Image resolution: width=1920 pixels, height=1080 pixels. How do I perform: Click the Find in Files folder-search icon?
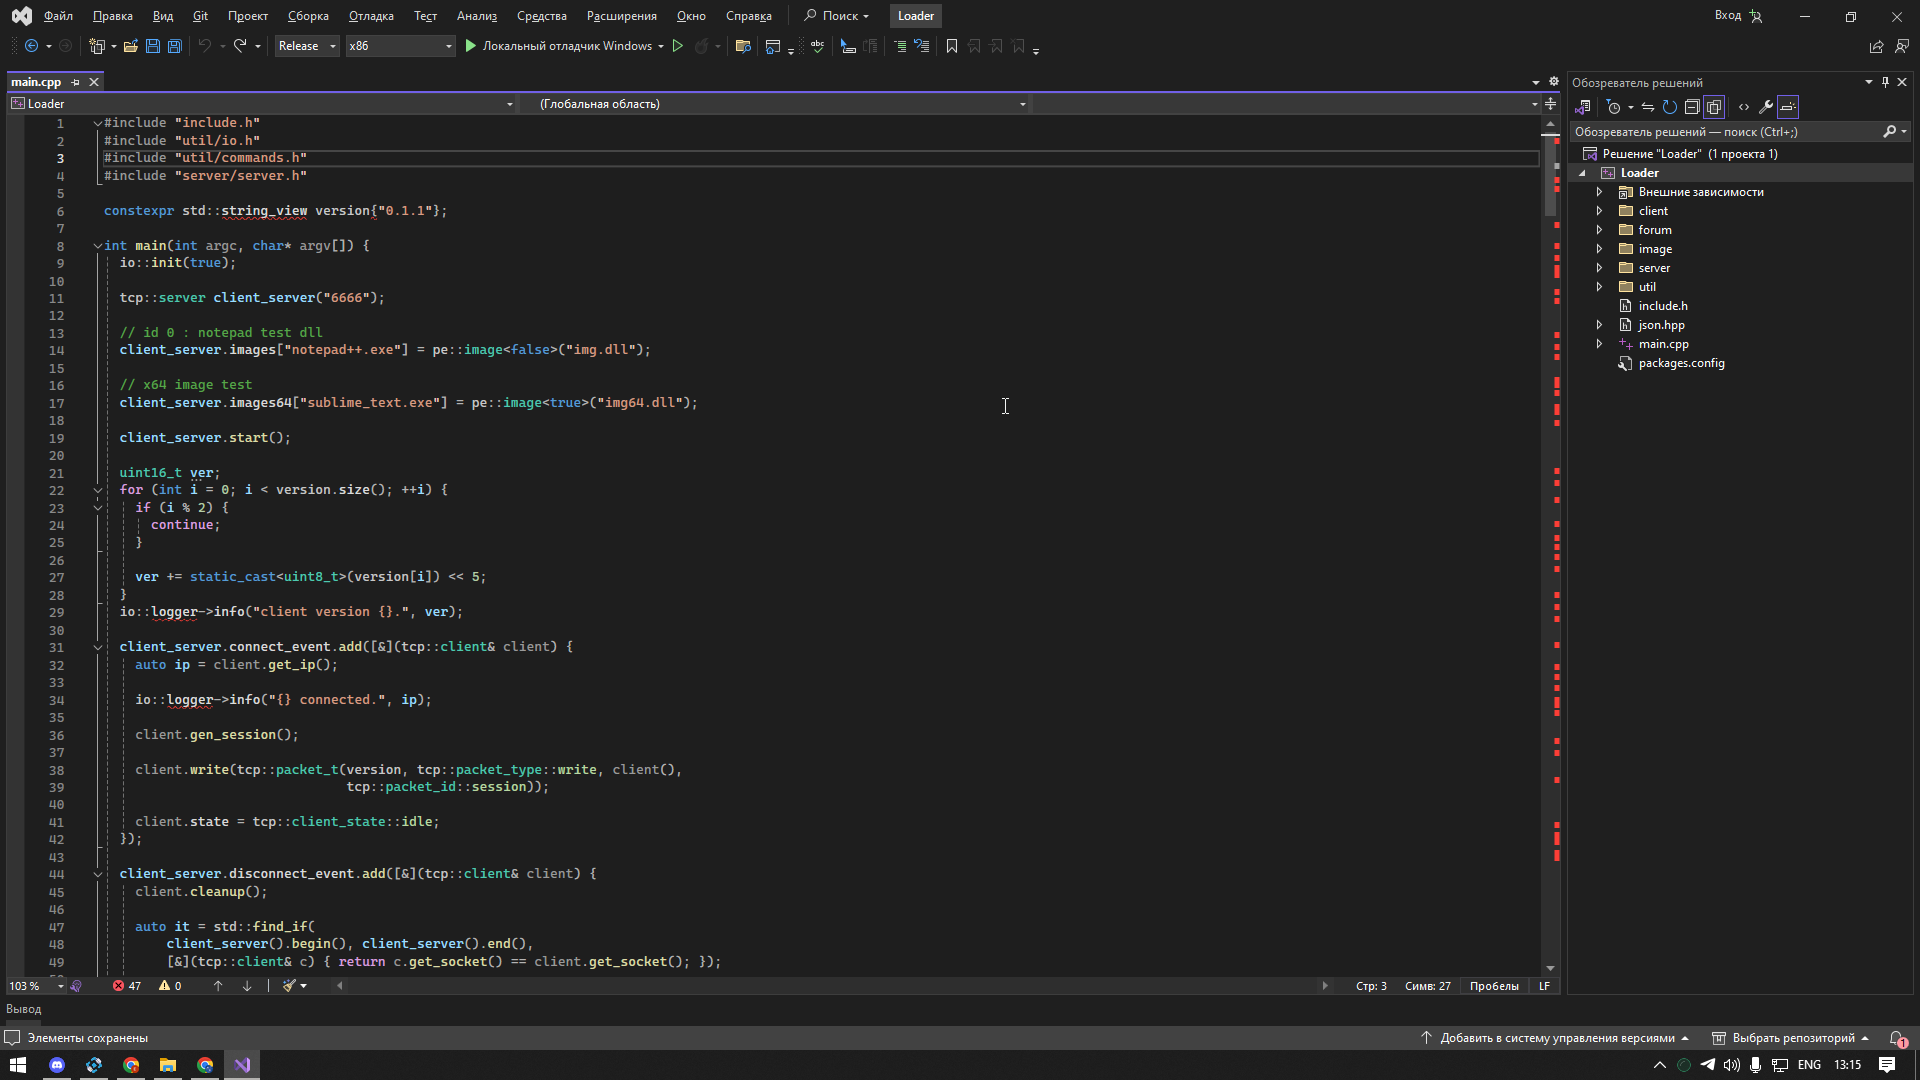pyautogui.click(x=743, y=46)
